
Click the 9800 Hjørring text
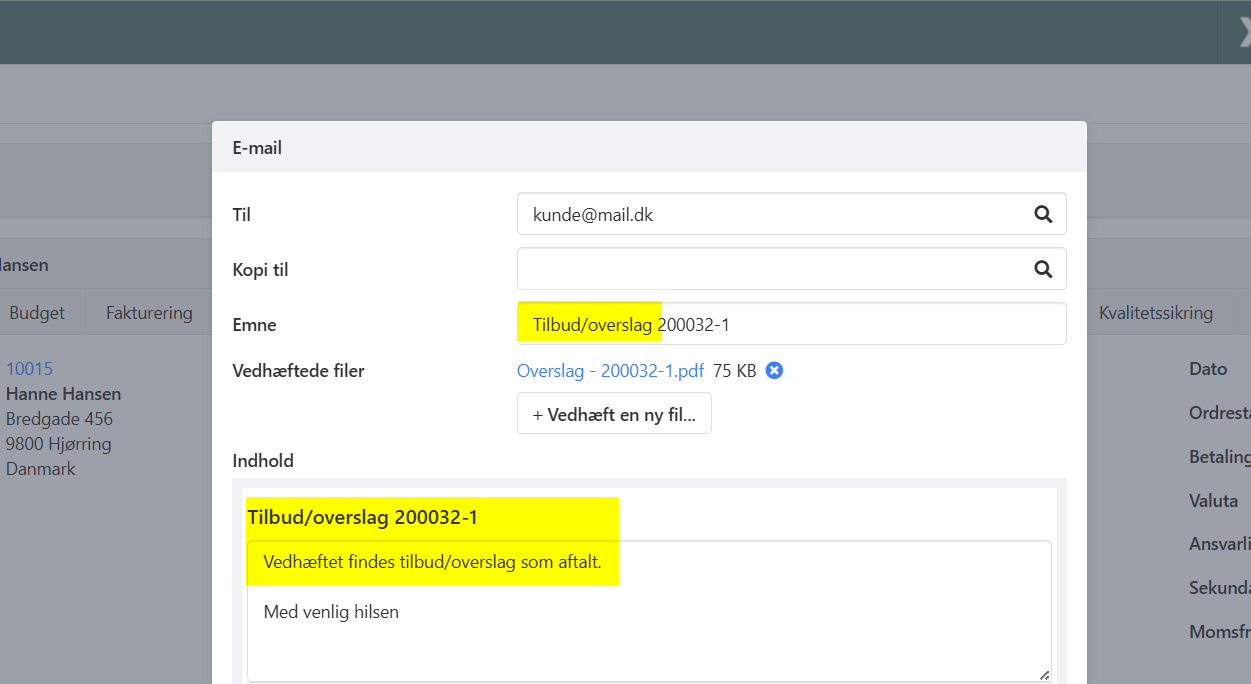58,444
